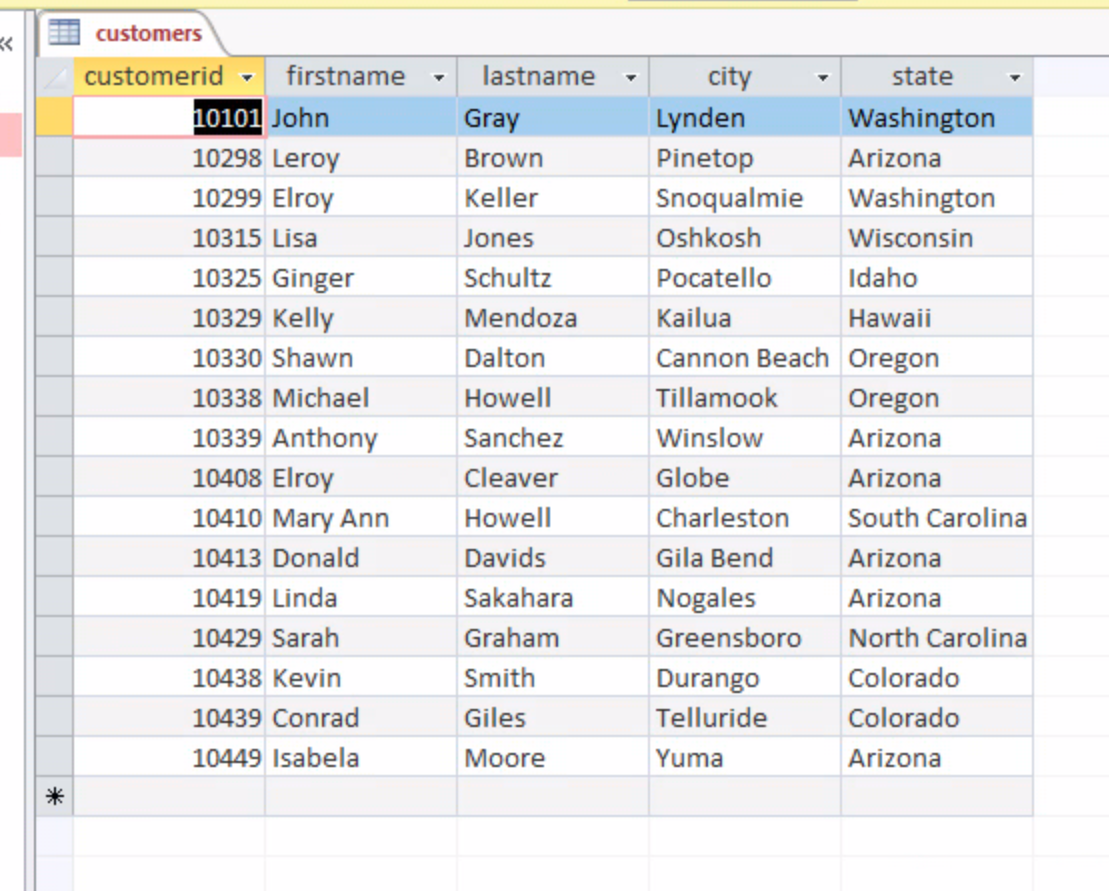Click the city cell Oshkosh

point(745,237)
